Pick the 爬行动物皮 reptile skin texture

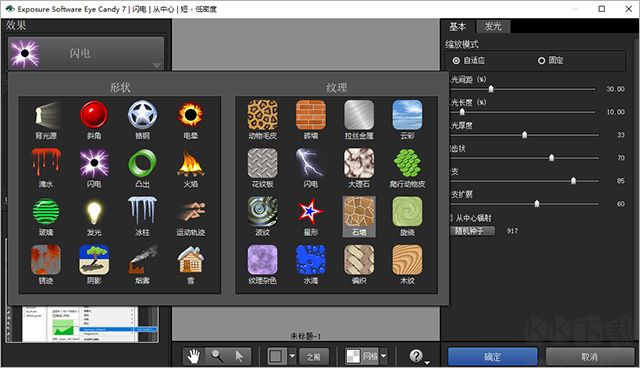[407, 168]
